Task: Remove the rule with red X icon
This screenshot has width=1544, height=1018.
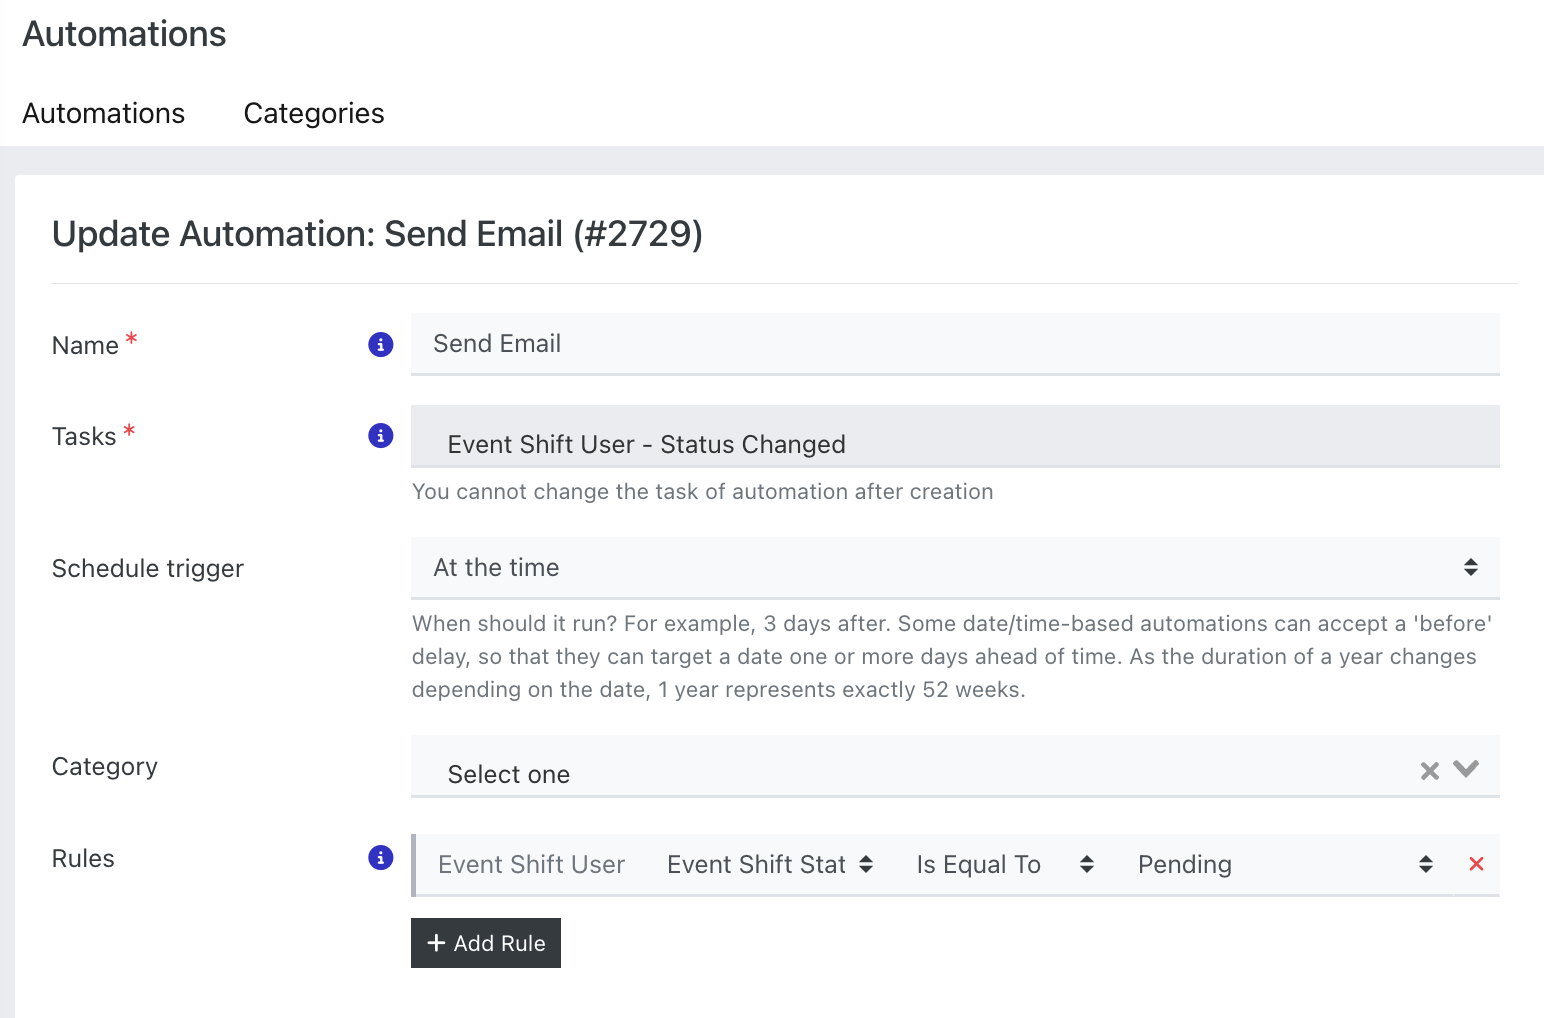Action: coord(1476,864)
